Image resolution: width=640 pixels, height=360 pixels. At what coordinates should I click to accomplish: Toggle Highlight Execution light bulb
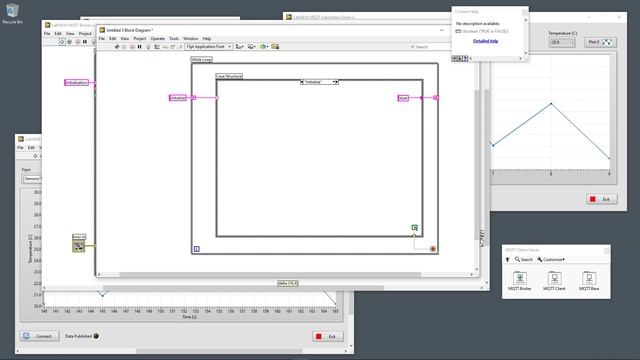coord(149,47)
